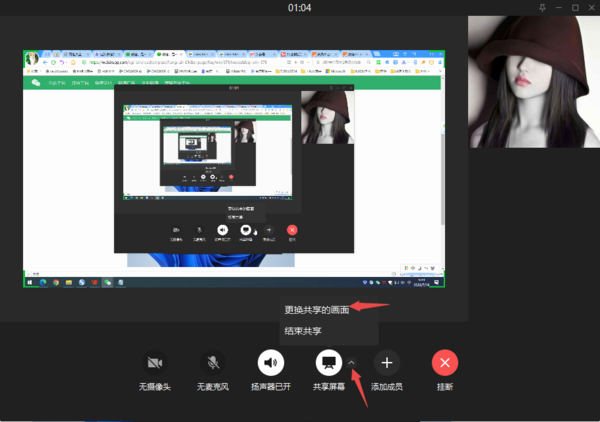600x422 pixels.
Task: Click the 添加成员 label text
Action: coord(387,386)
